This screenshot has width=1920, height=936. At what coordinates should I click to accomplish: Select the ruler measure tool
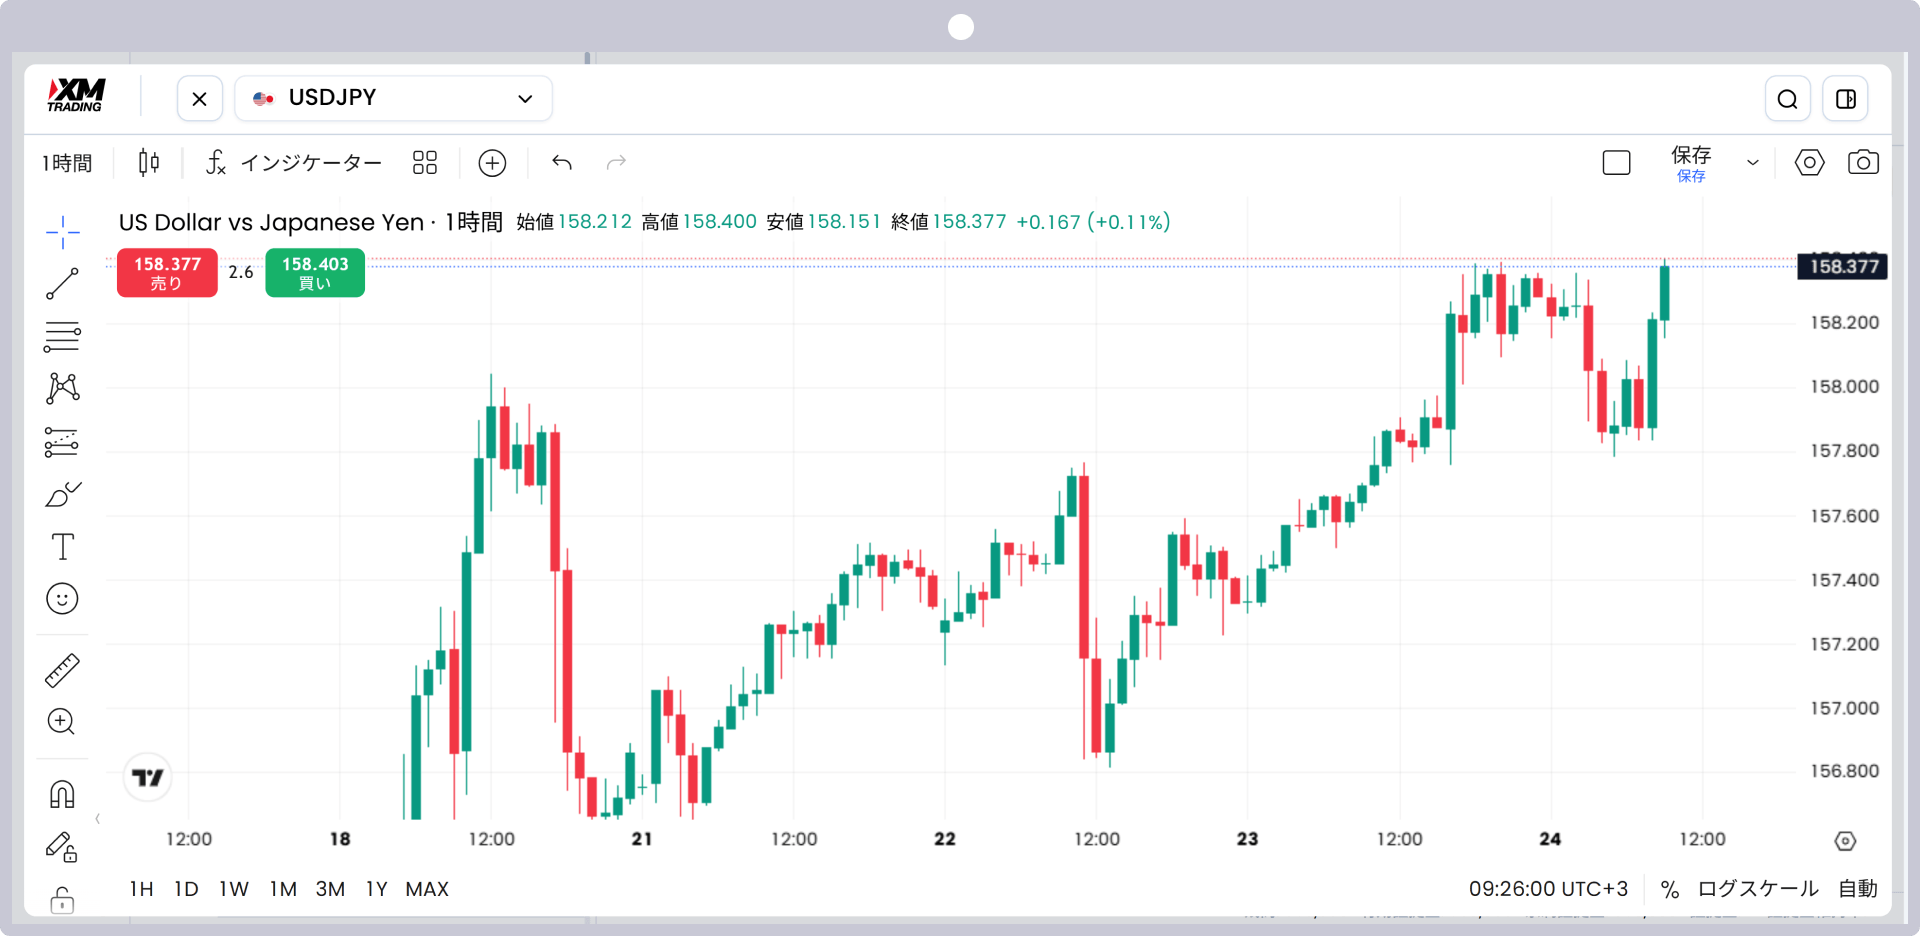62,670
